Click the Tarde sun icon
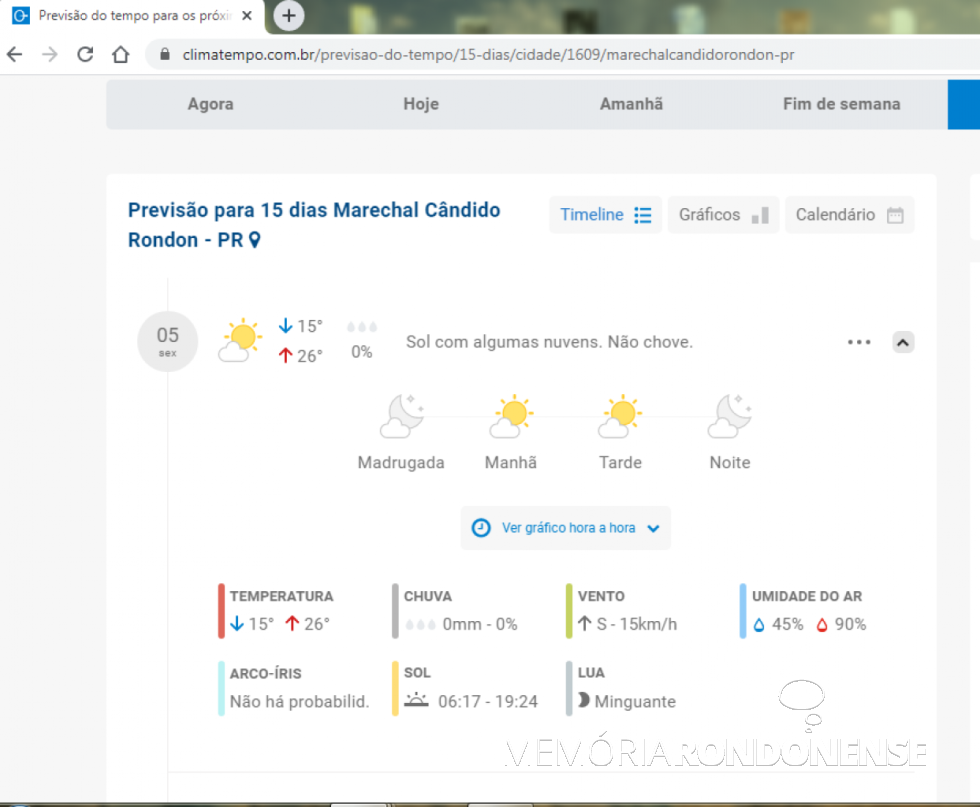This screenshot has width=980, height=807. (620, 417)
